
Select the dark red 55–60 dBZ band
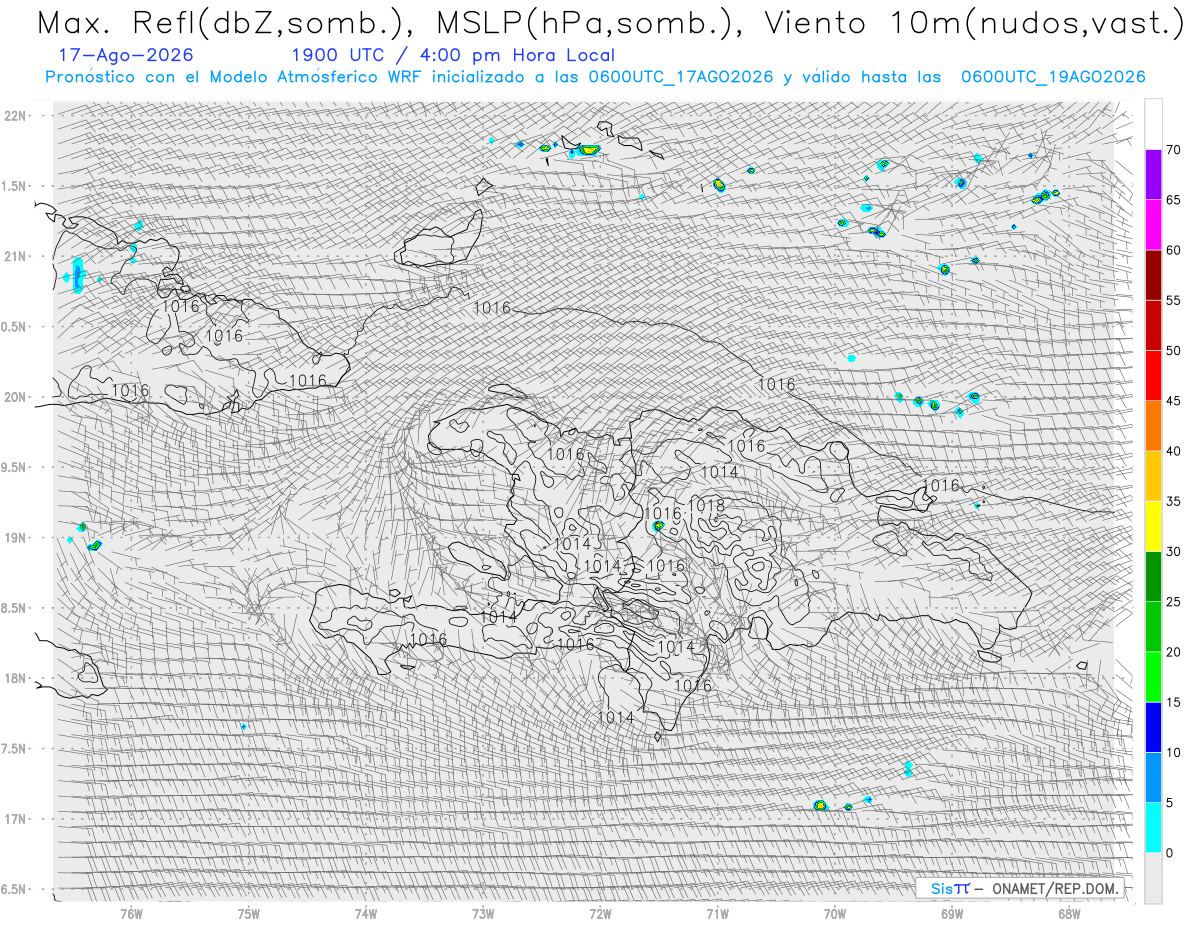[x=1153, y=275]
